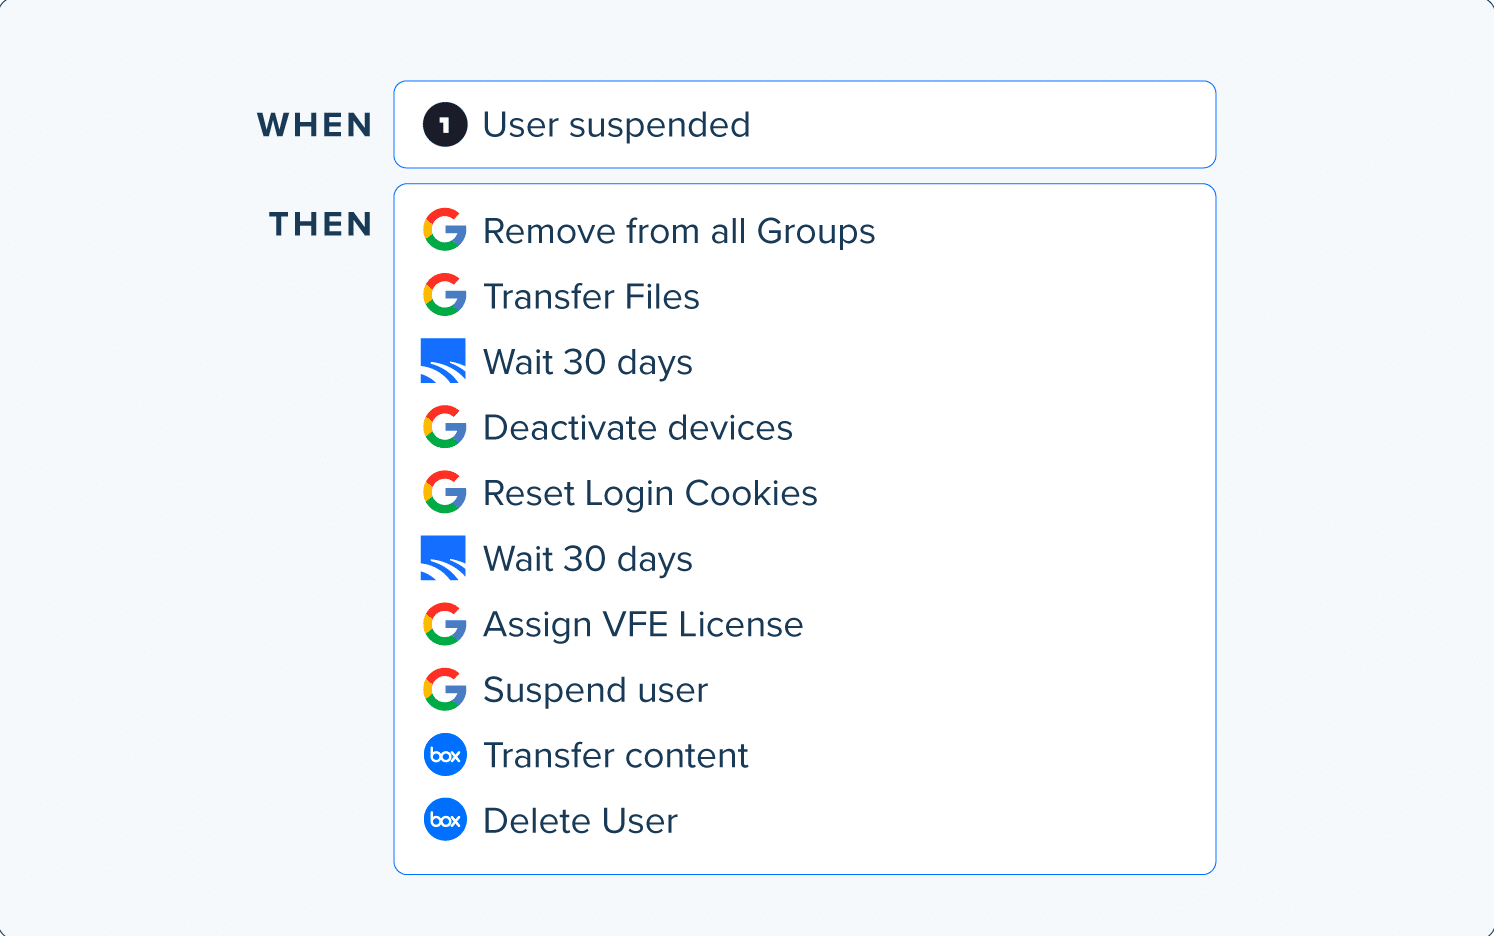Select the Reset Login Cookies step
Viewport: 1494px width, 936px height.
tap(650, 494)
